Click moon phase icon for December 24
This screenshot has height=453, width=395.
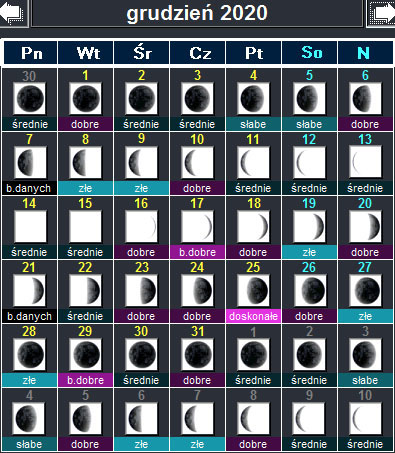click(x=197, y=291)
